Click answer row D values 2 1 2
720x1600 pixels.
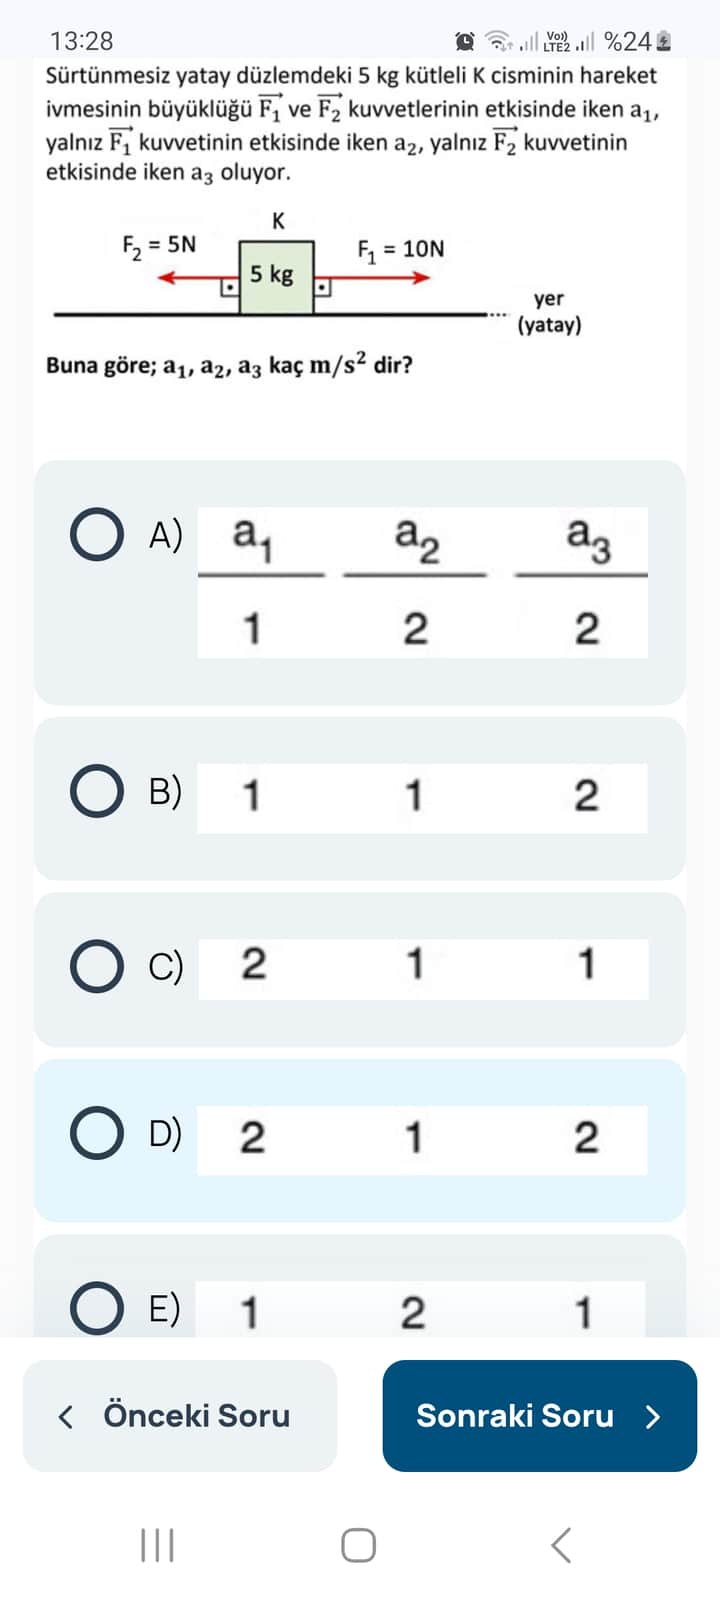tap(421, 1139)
